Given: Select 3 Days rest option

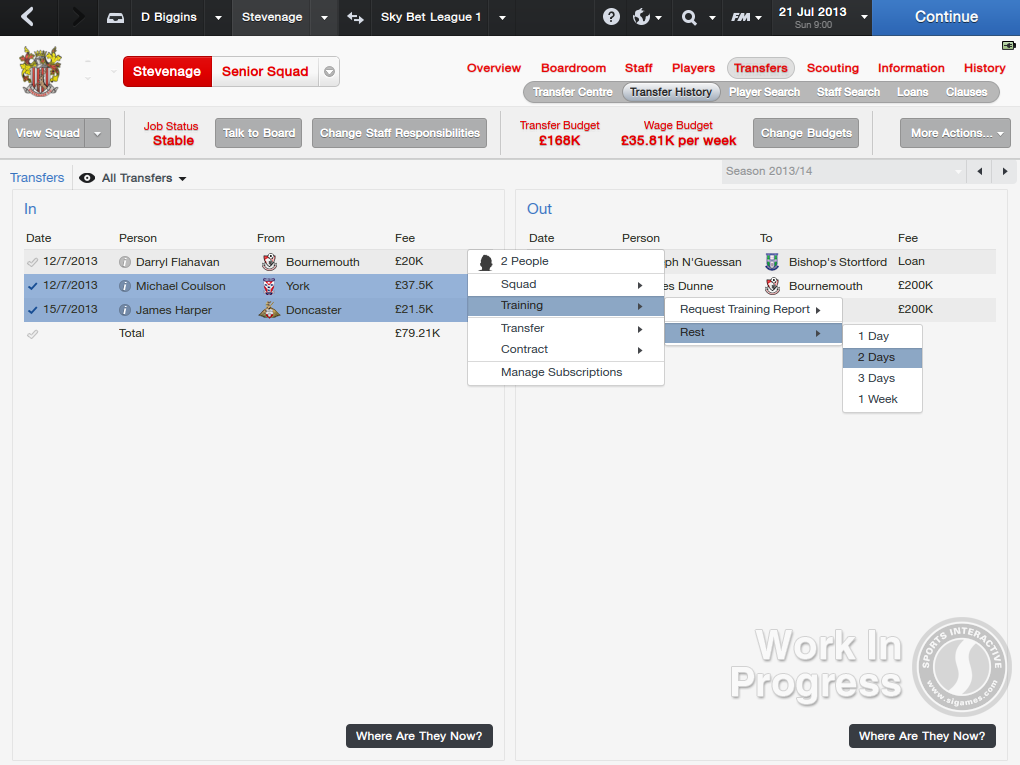Looking at the screenshot, I should pos(882,379).
